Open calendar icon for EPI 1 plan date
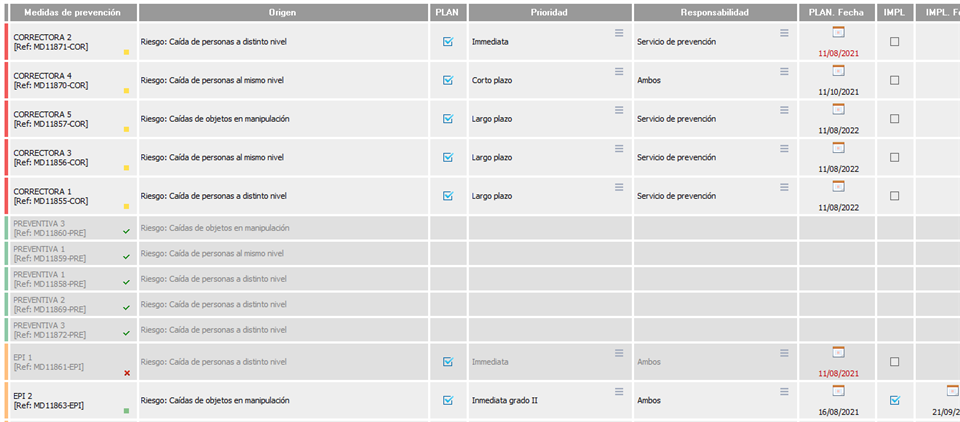The image size is (960, 422). click(838, 352)
